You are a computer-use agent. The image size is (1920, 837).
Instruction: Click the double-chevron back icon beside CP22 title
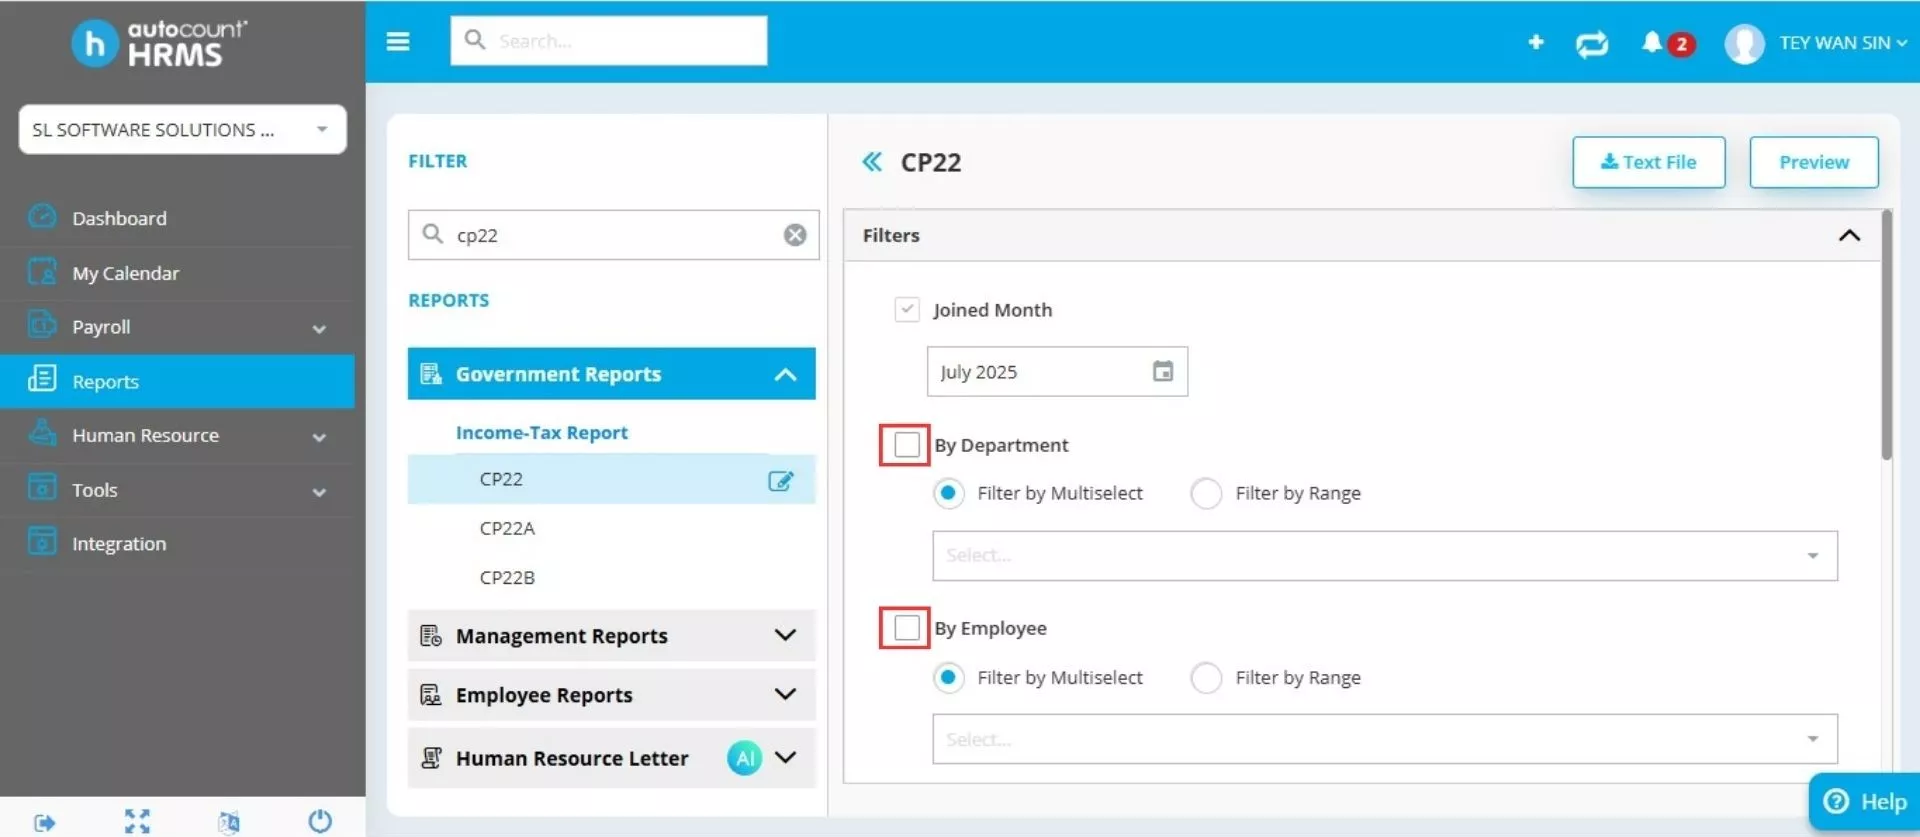pyautogui.click(x=872, y=162)
